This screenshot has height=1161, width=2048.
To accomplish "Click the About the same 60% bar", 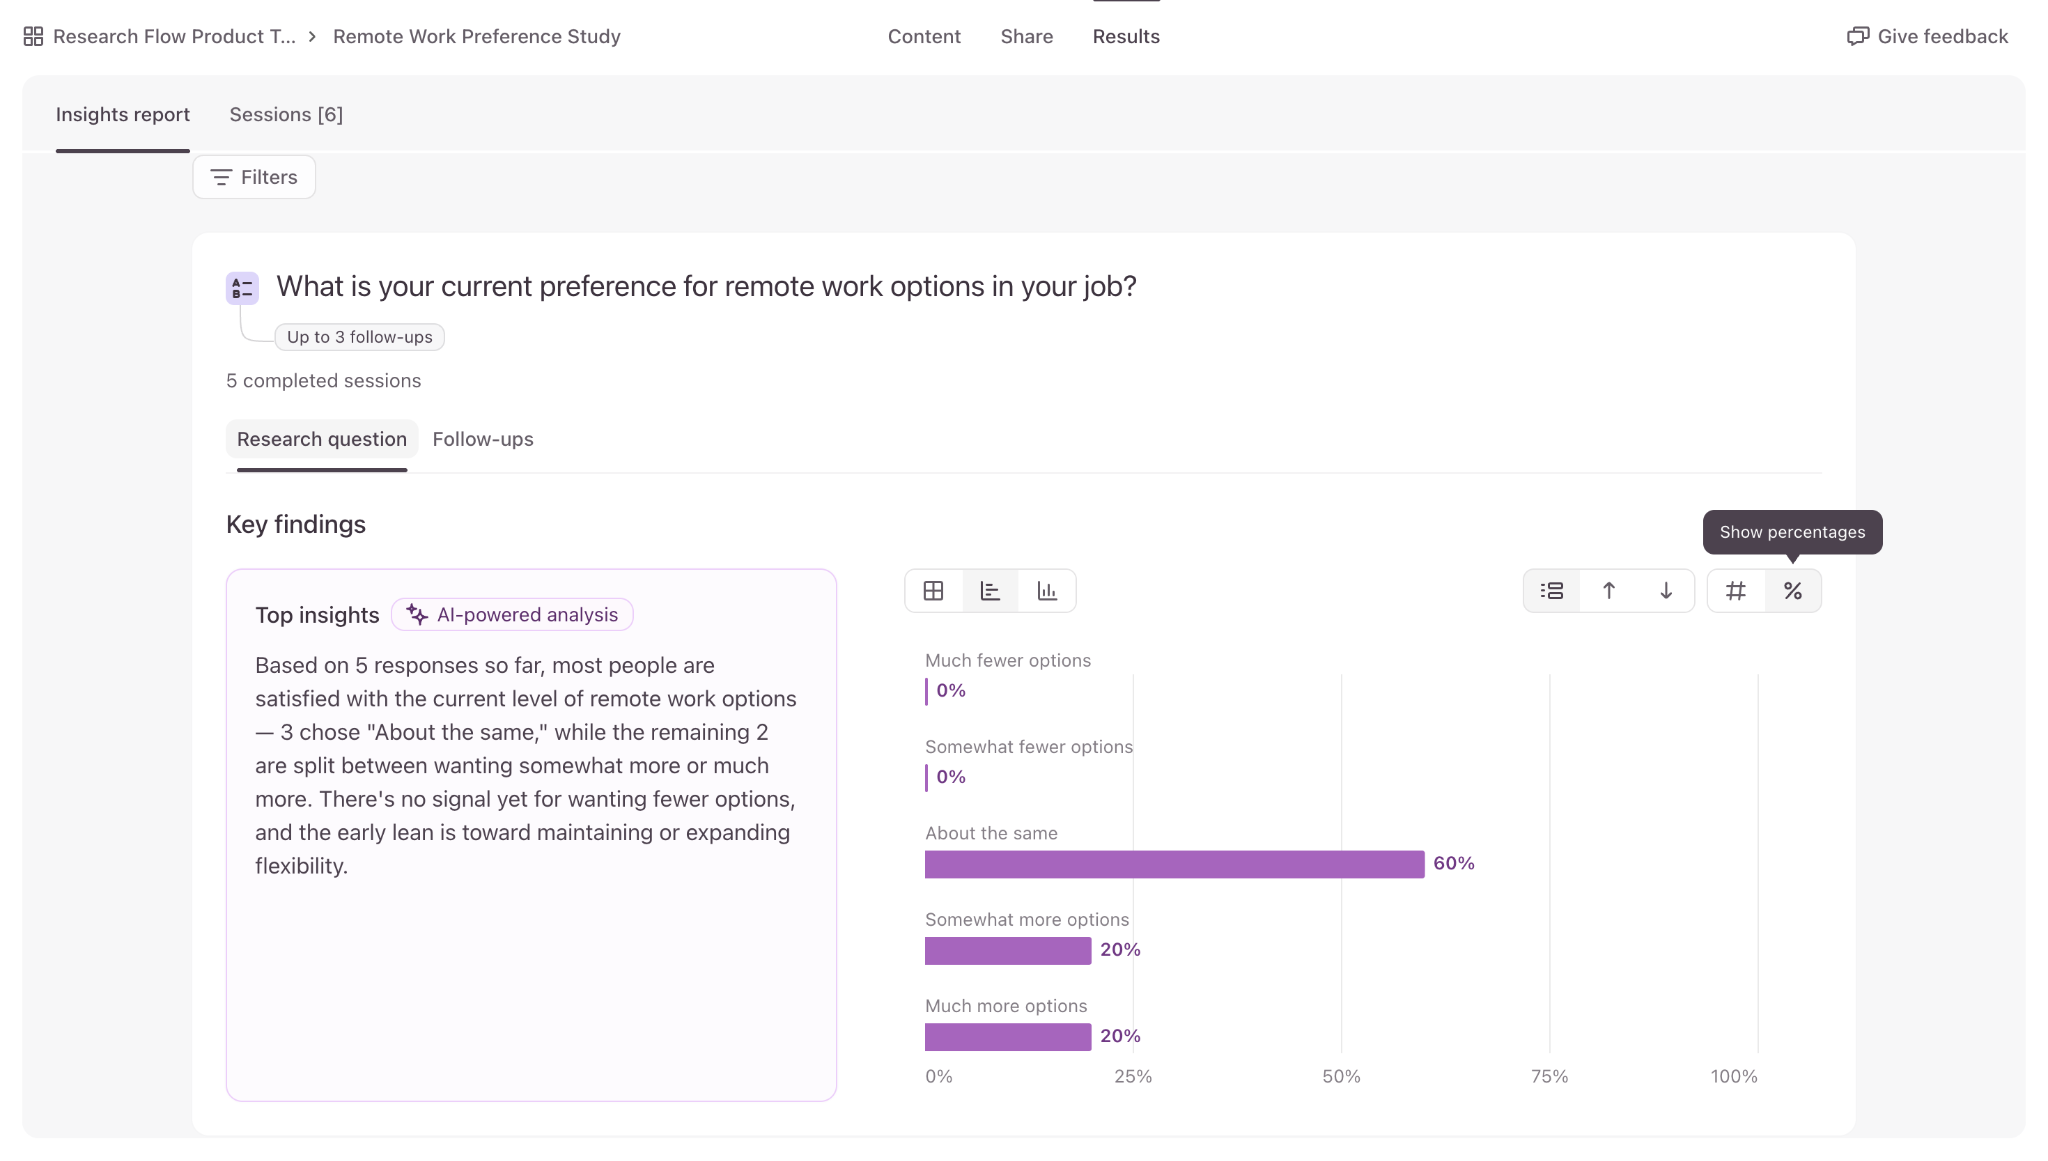I will [1174, 864].
